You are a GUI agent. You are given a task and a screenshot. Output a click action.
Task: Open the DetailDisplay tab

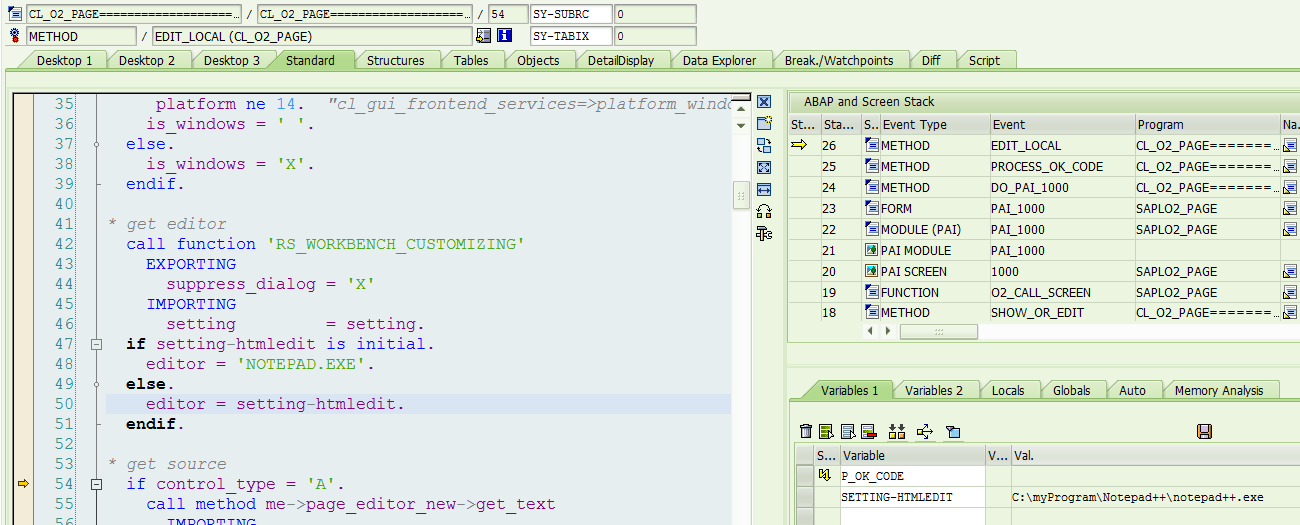621,60
